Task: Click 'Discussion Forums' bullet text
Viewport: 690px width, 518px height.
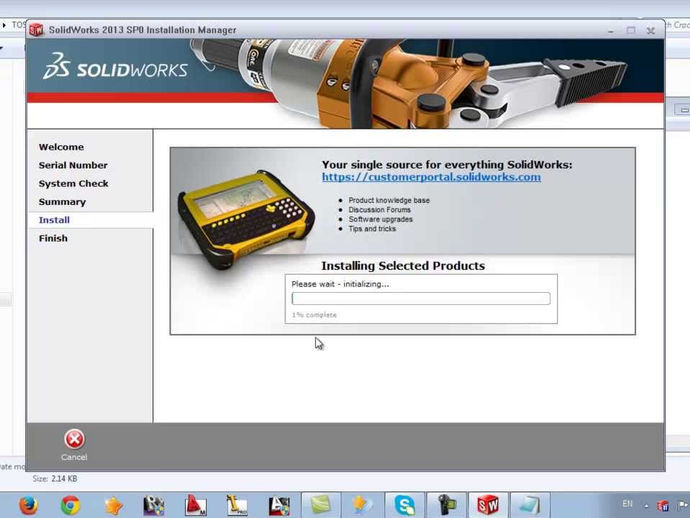Action: (x=380, y=210)
